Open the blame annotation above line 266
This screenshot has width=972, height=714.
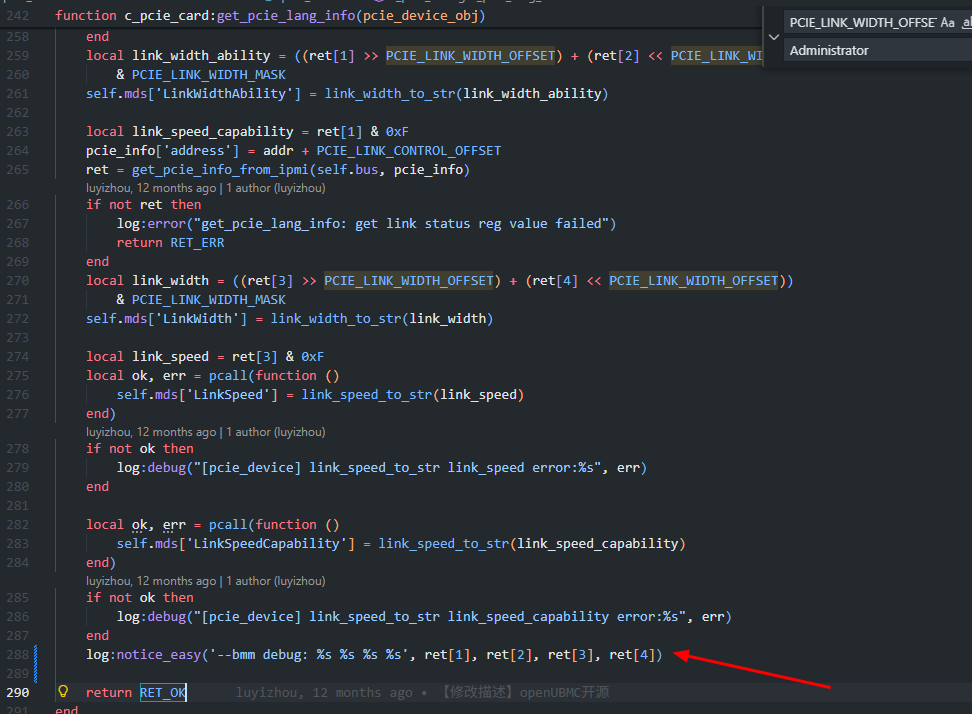pos(150,187)
